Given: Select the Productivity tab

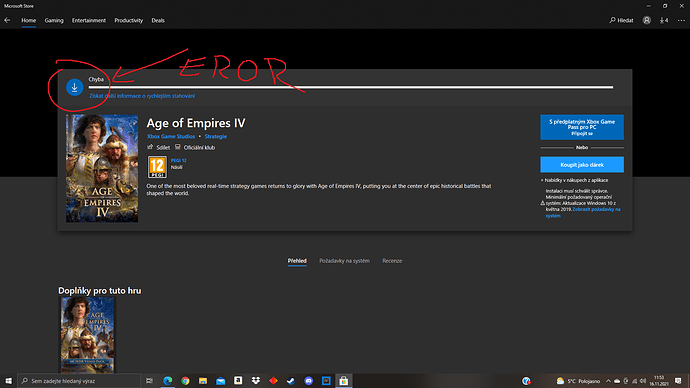Looking at the screenshot, I should pos(128,20).
